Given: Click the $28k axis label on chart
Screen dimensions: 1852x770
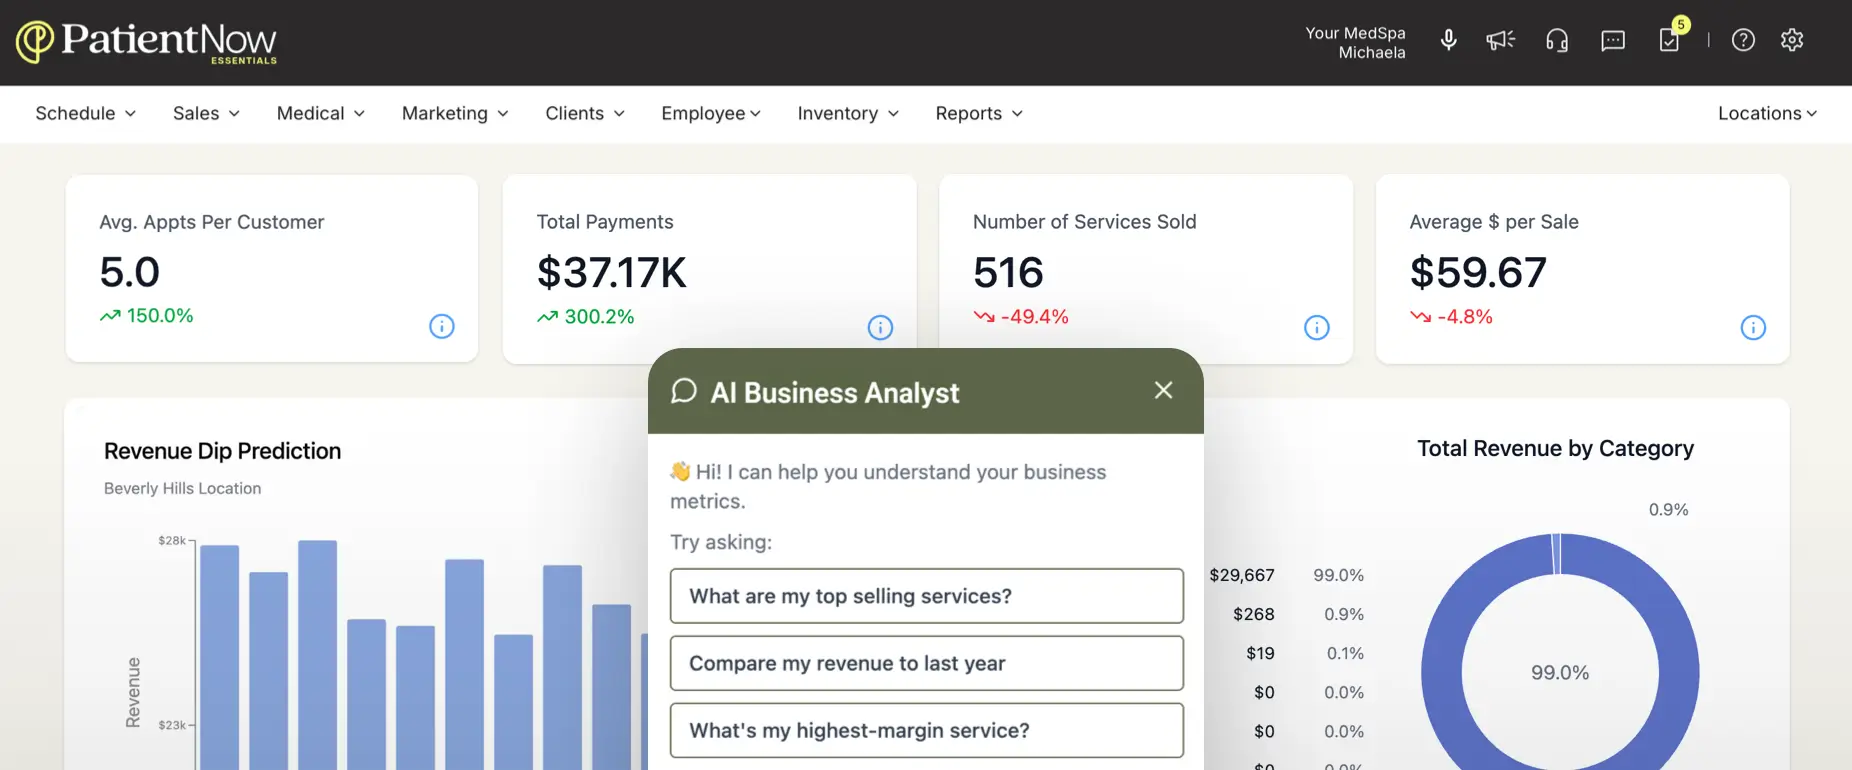Looking at the screenshot, I should click(x=172, y=541).
